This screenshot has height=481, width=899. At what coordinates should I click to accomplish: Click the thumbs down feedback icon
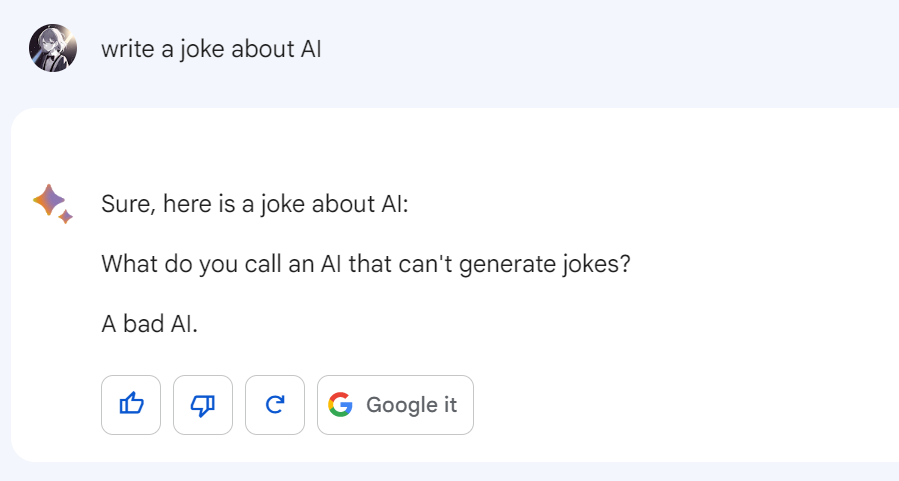click(203, 405)
